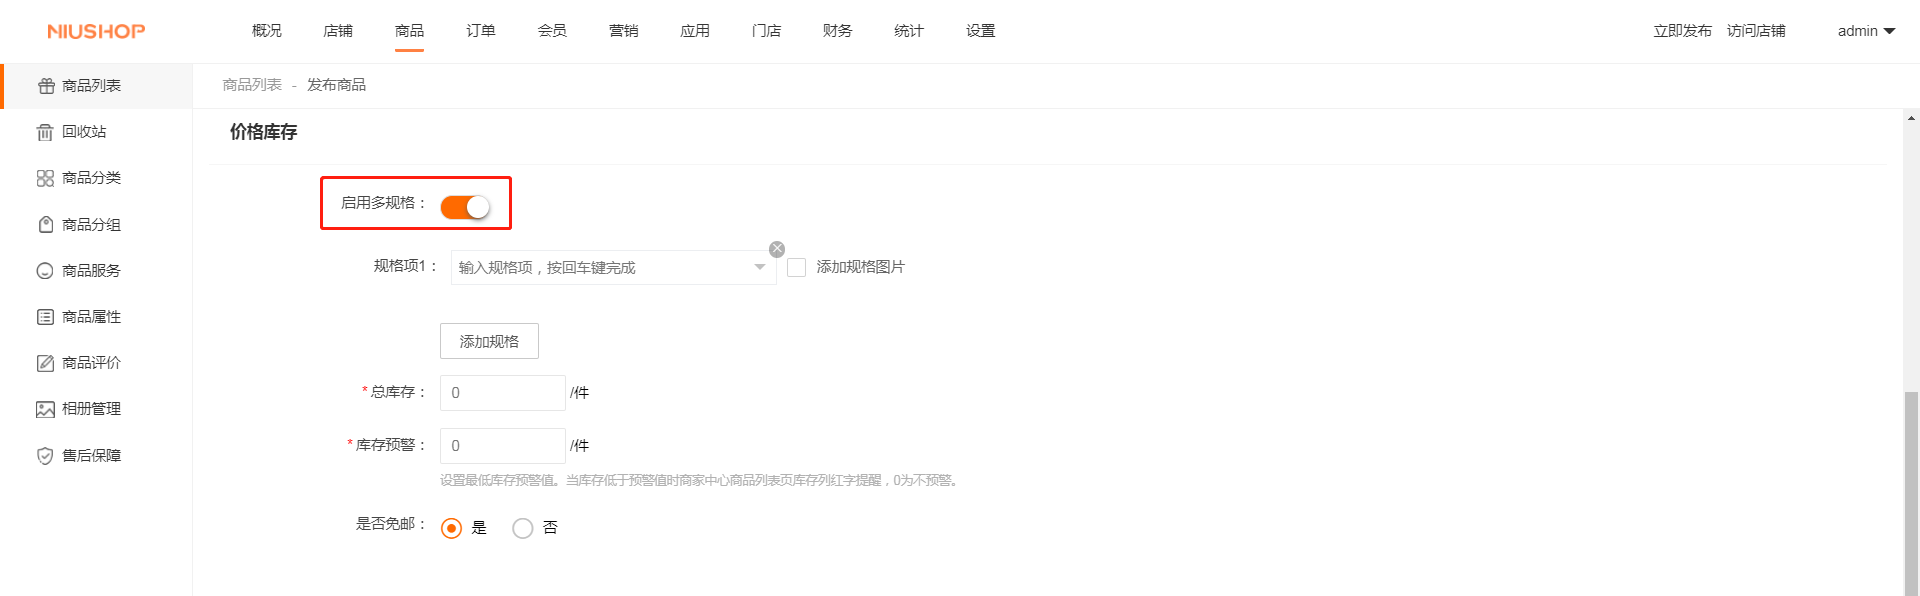Image resolution: width=1920 pixels, height=596 pixels.
Task: Toggle the 启用多规格 switch
Action: [x=465, y=207]
